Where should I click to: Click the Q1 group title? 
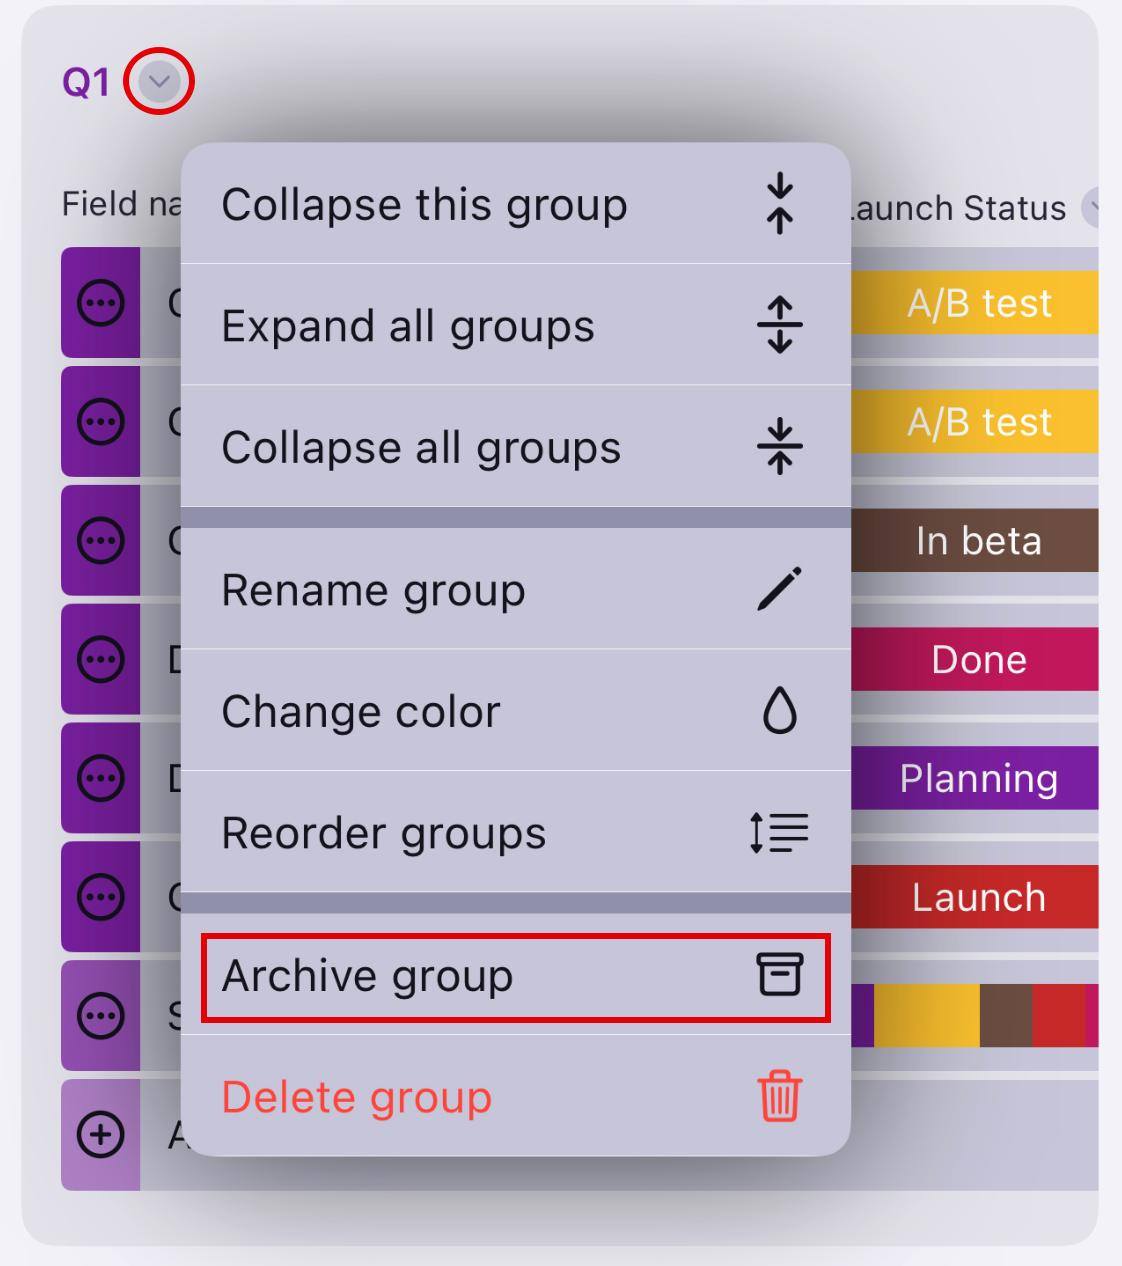click(x=86, y=82)
